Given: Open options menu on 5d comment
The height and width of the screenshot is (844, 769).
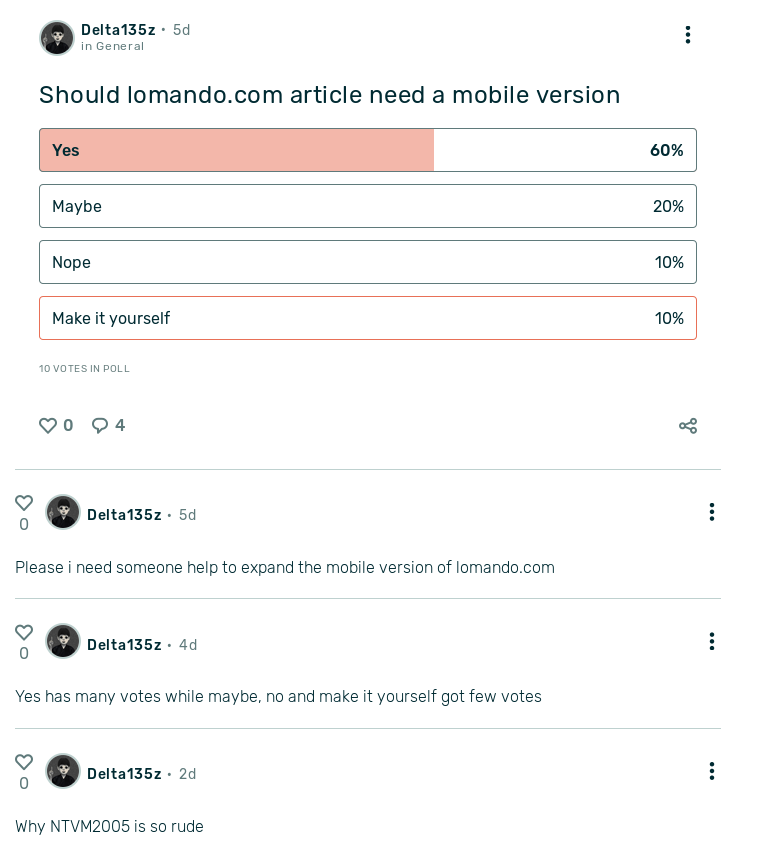Looking at the screenshot, I should click(x=711, y=512).
